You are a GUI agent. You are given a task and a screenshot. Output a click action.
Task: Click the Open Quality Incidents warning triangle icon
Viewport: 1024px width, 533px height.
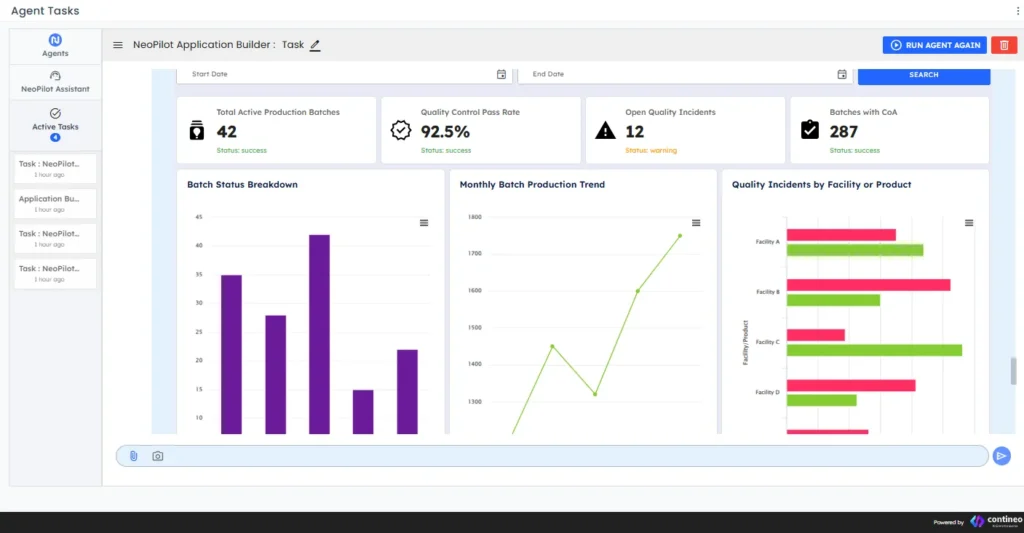pos(605,131)
